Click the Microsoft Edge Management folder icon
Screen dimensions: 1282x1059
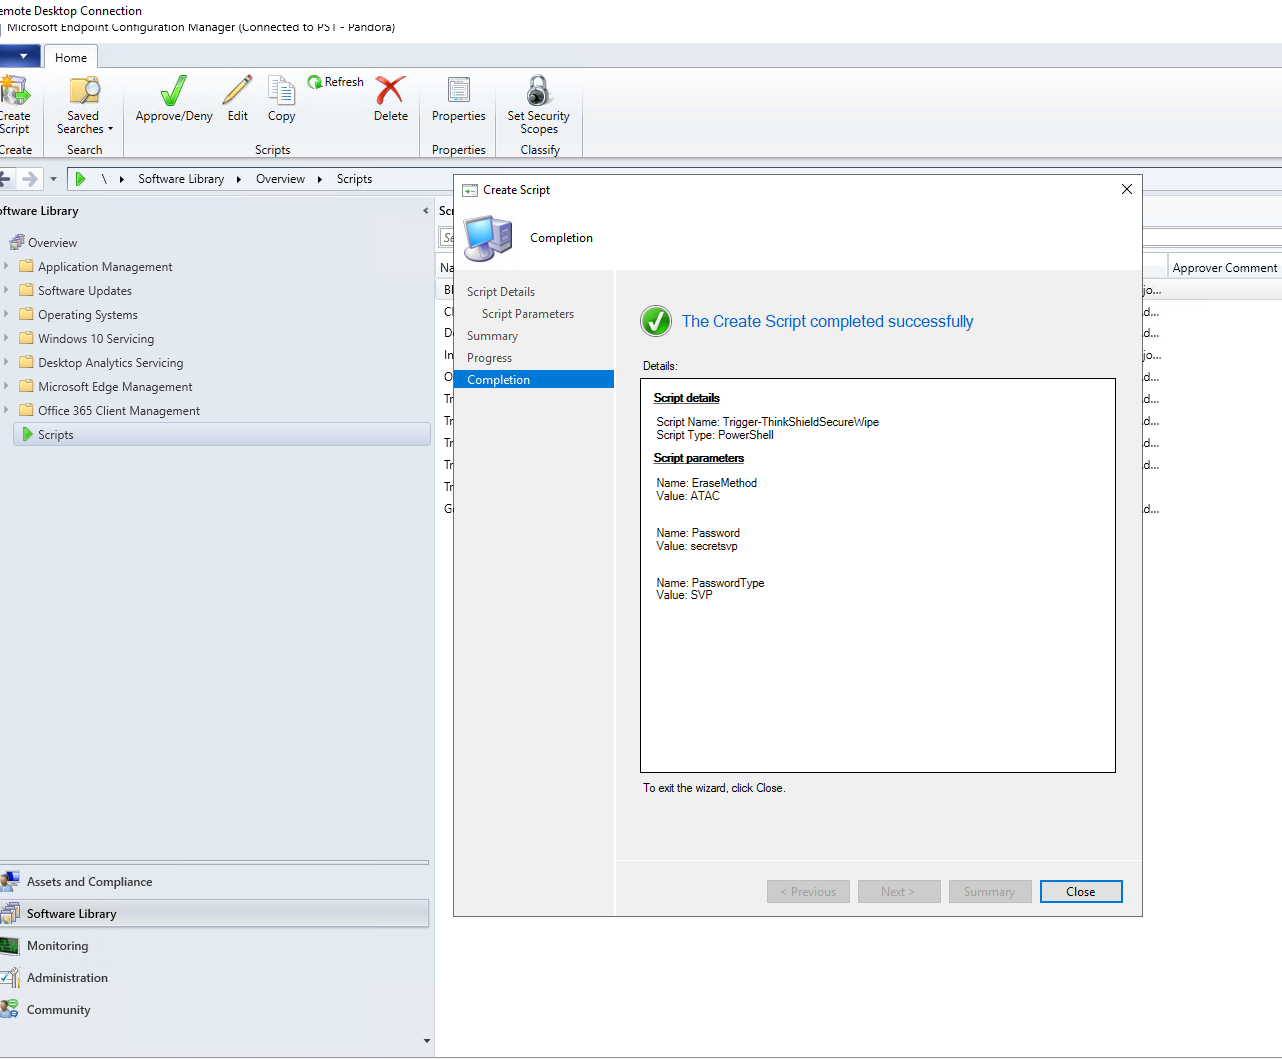[27, 386]
